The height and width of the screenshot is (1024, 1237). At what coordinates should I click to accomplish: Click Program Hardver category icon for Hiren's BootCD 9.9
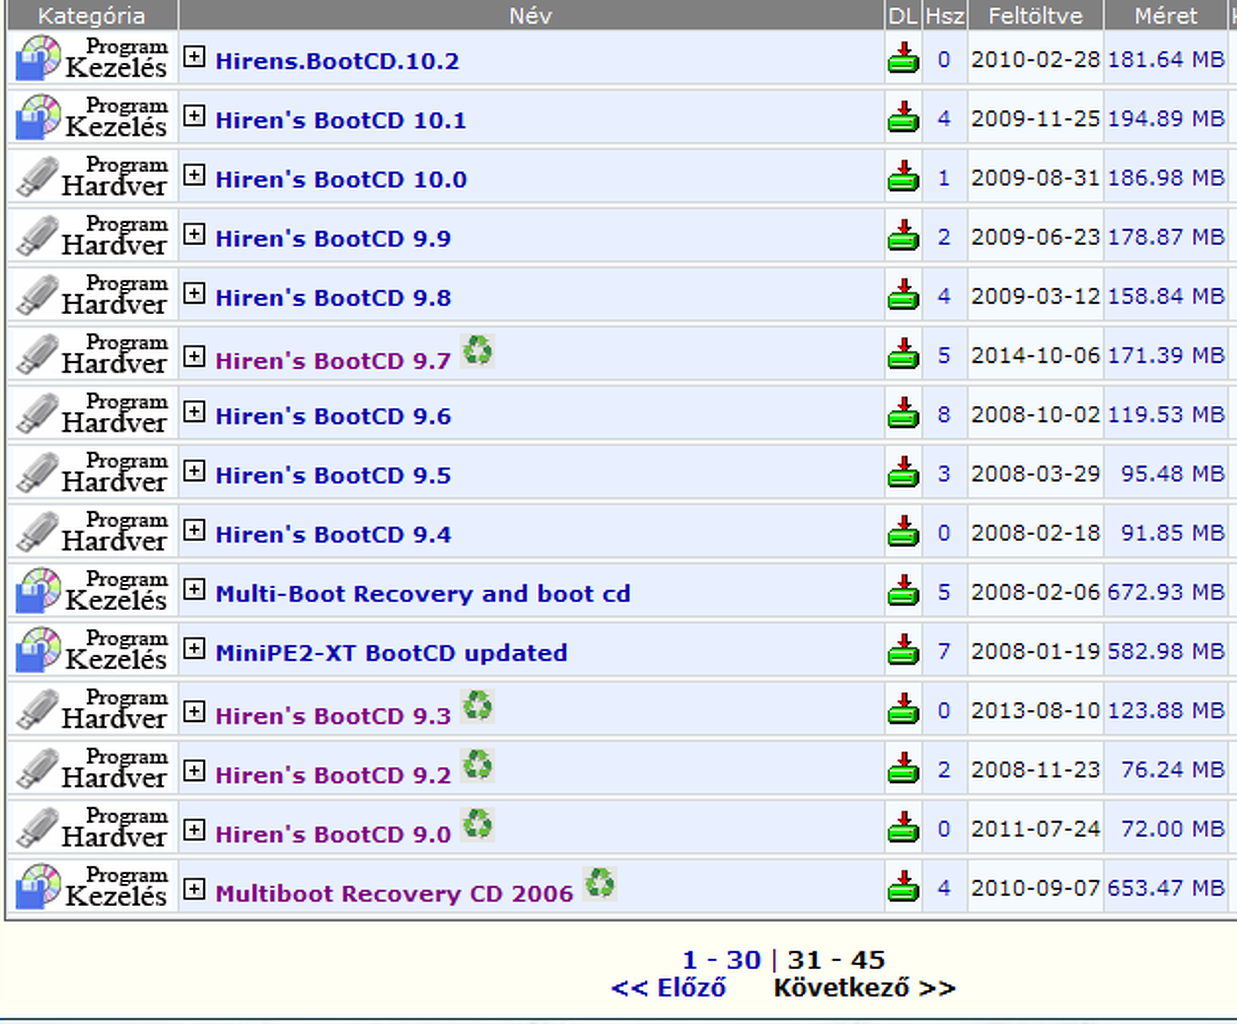coord(91,235)
